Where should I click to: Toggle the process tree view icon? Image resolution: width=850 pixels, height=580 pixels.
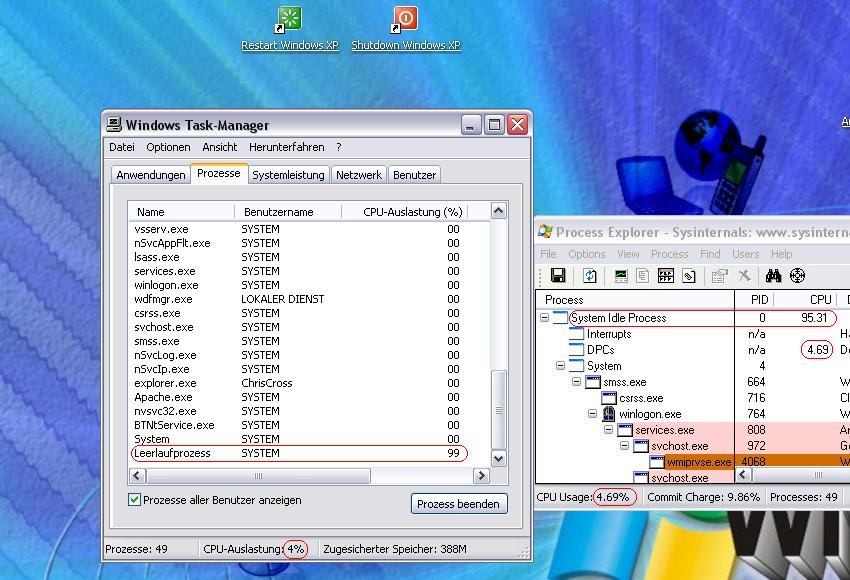click(x=642, y=275)
